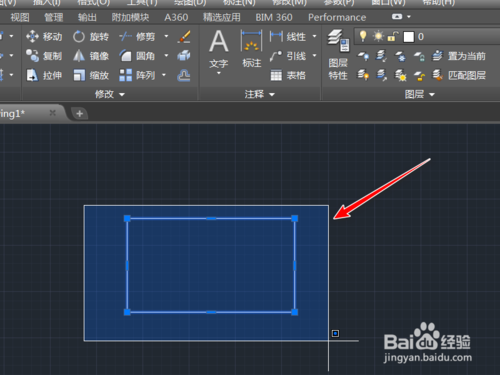Open the Performance ribbon tab
The height and width of the screenshot is (375, 500).
(337, 17)
